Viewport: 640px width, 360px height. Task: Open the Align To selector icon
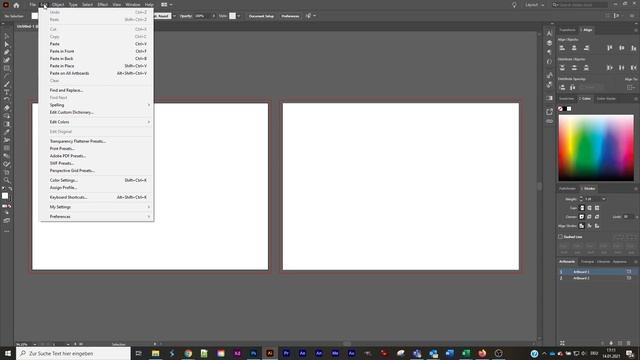[x=631, y=87]
